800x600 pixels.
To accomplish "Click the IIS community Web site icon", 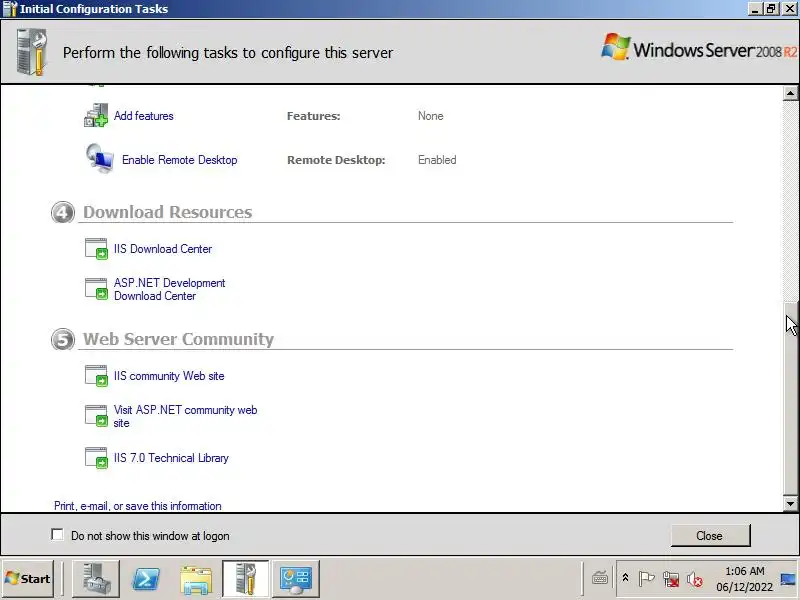I will click(96, 376).
